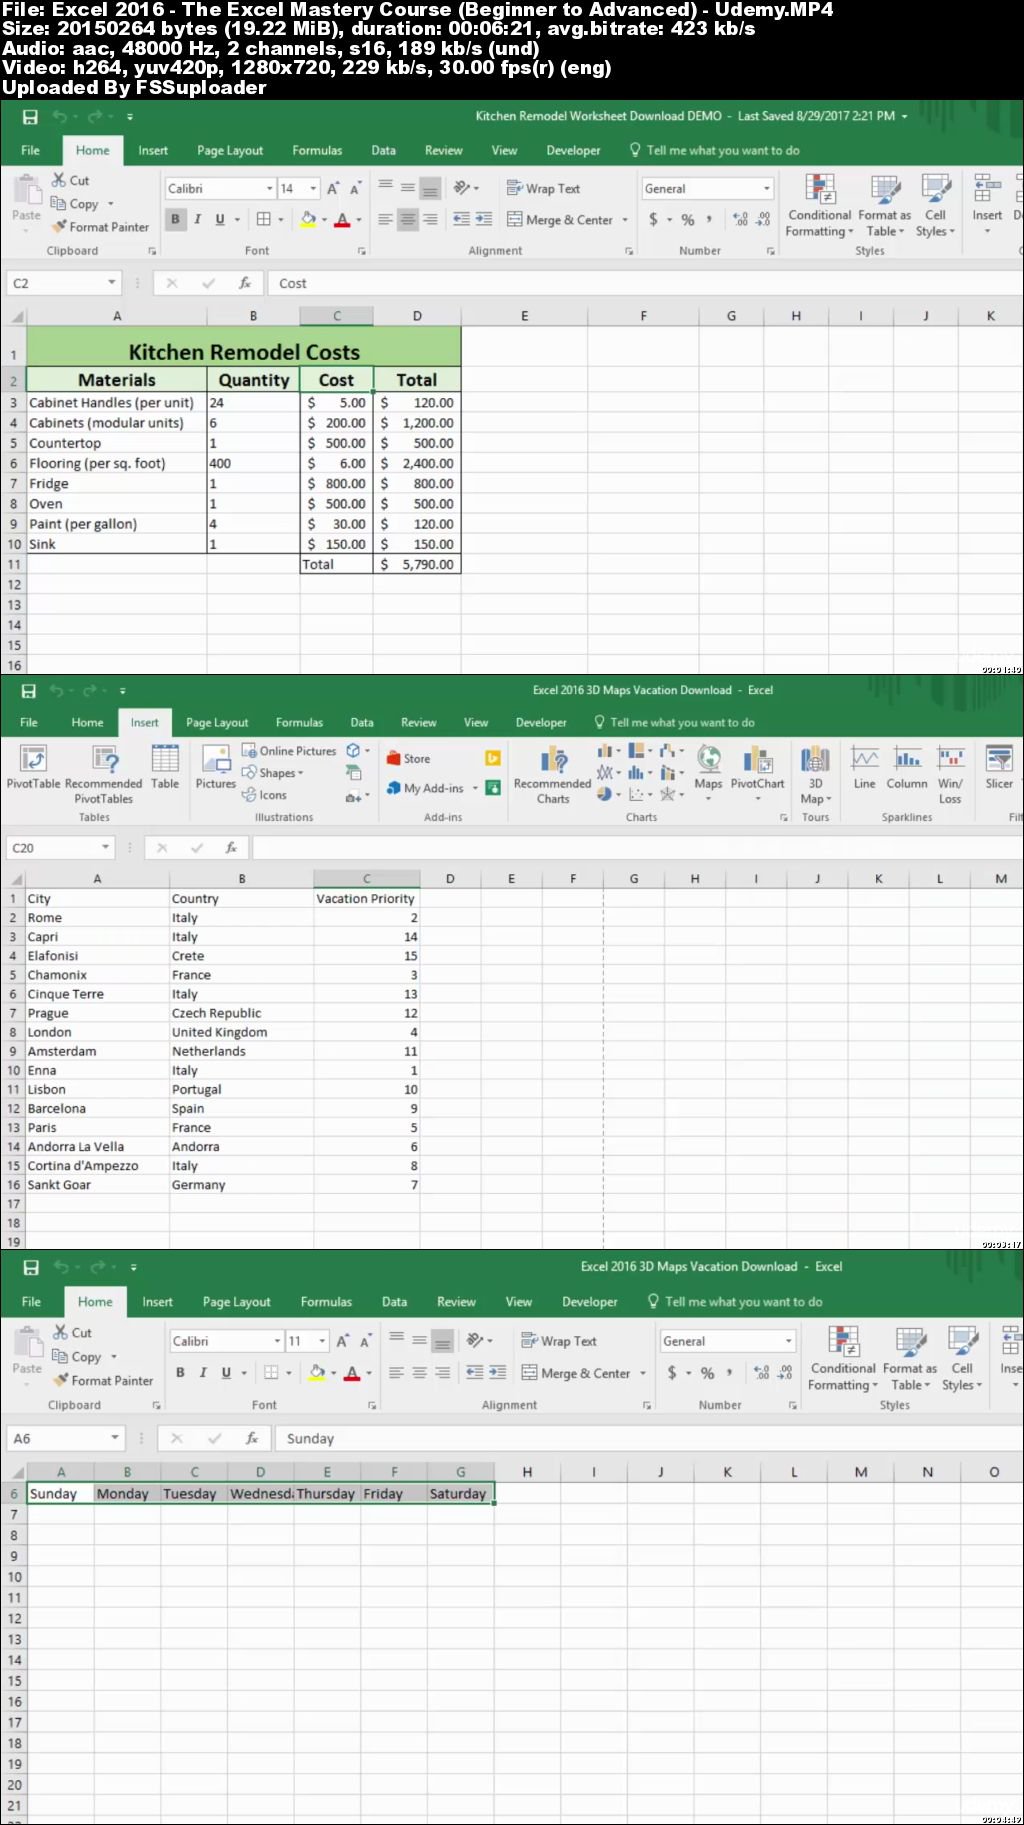Toggle Bold in the bottom Excel window
This screenshot has height=1825, width=1024.
(x=180, y=1373)
